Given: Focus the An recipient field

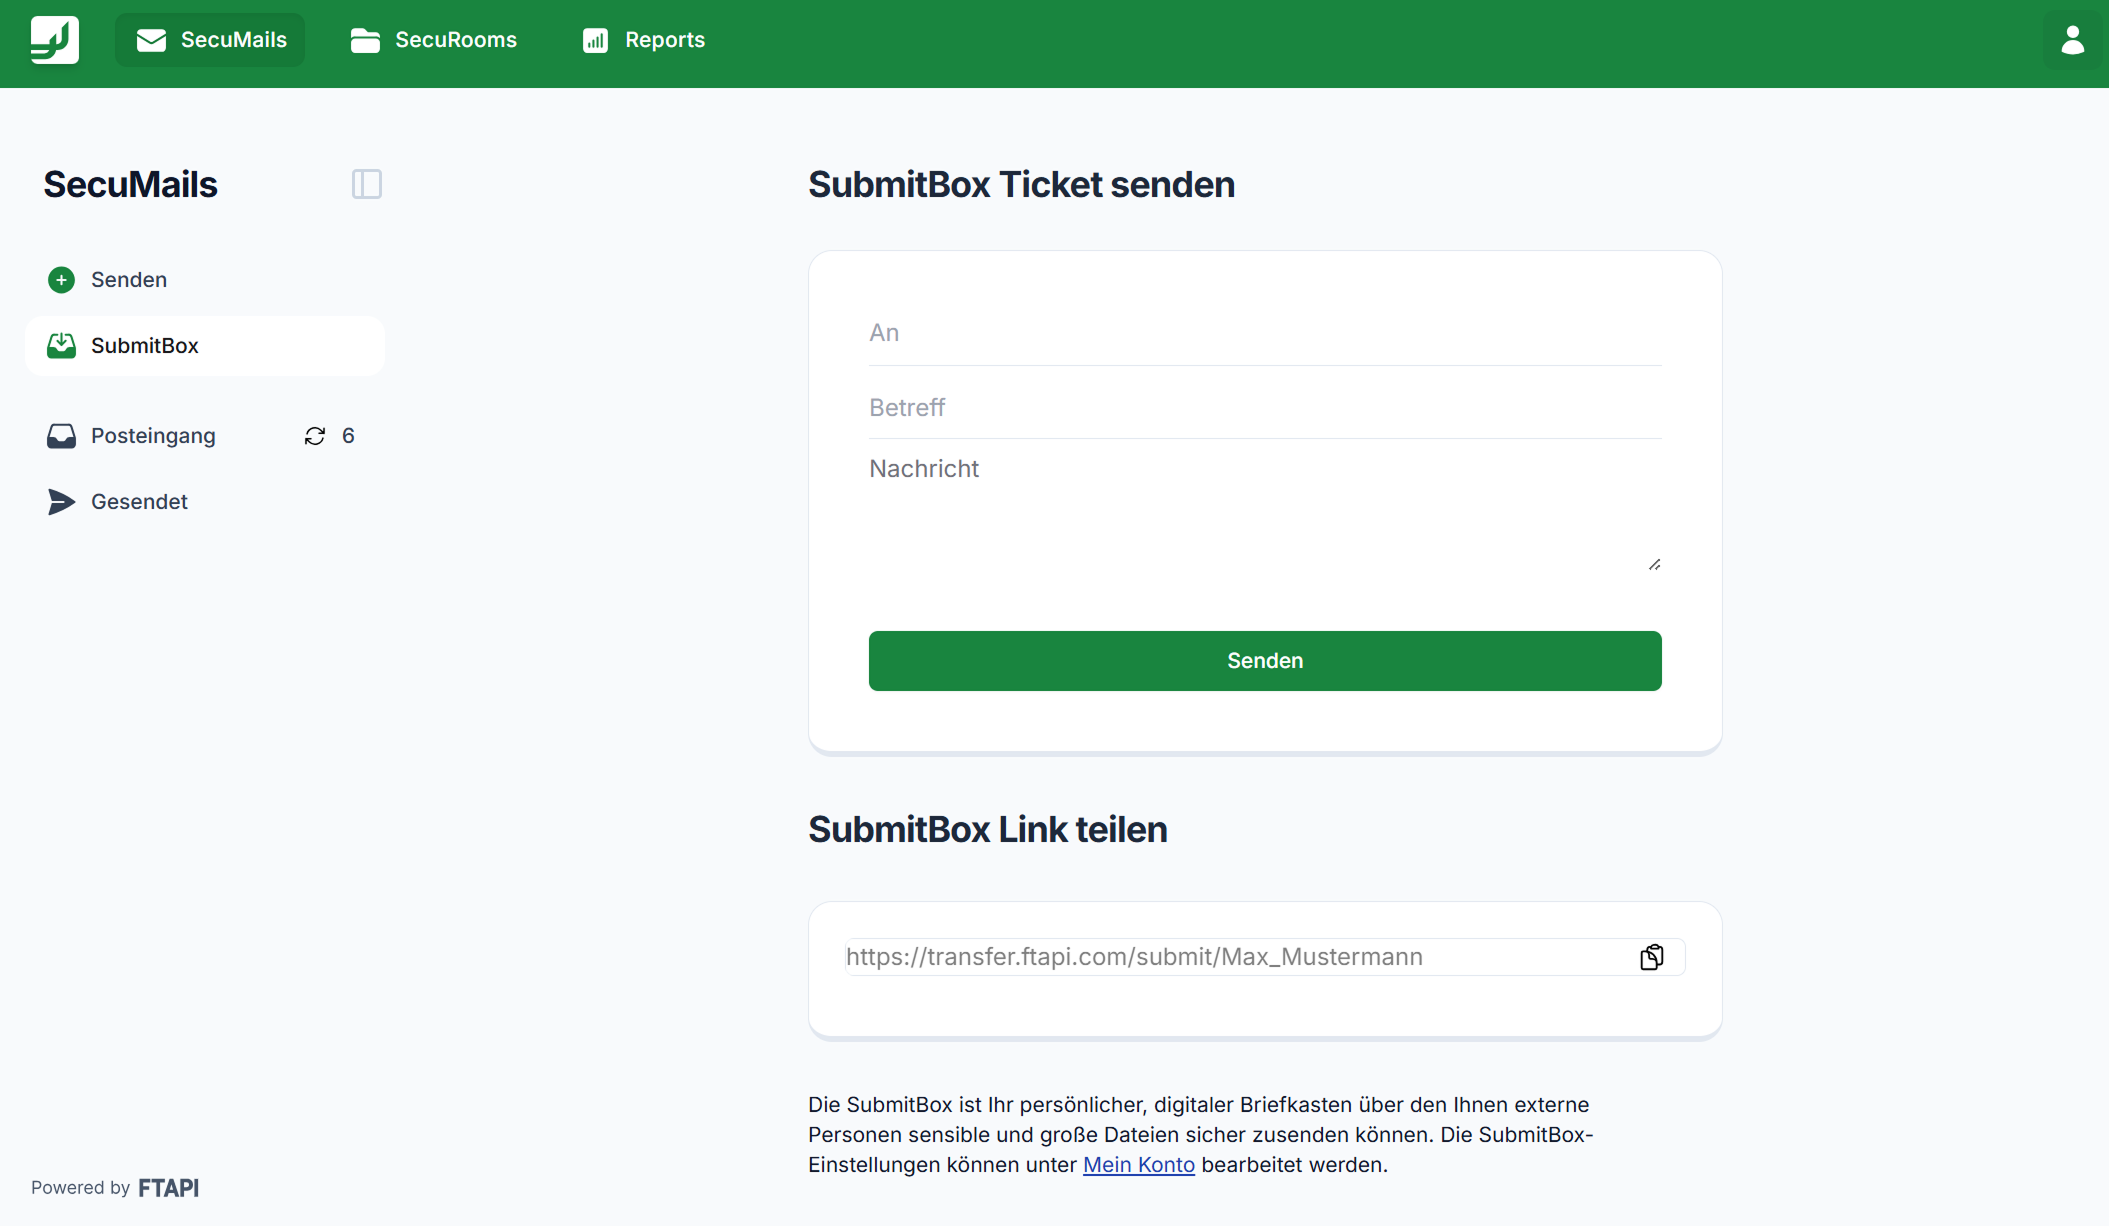Looking at the screenshot, I should click(1265, 334).
